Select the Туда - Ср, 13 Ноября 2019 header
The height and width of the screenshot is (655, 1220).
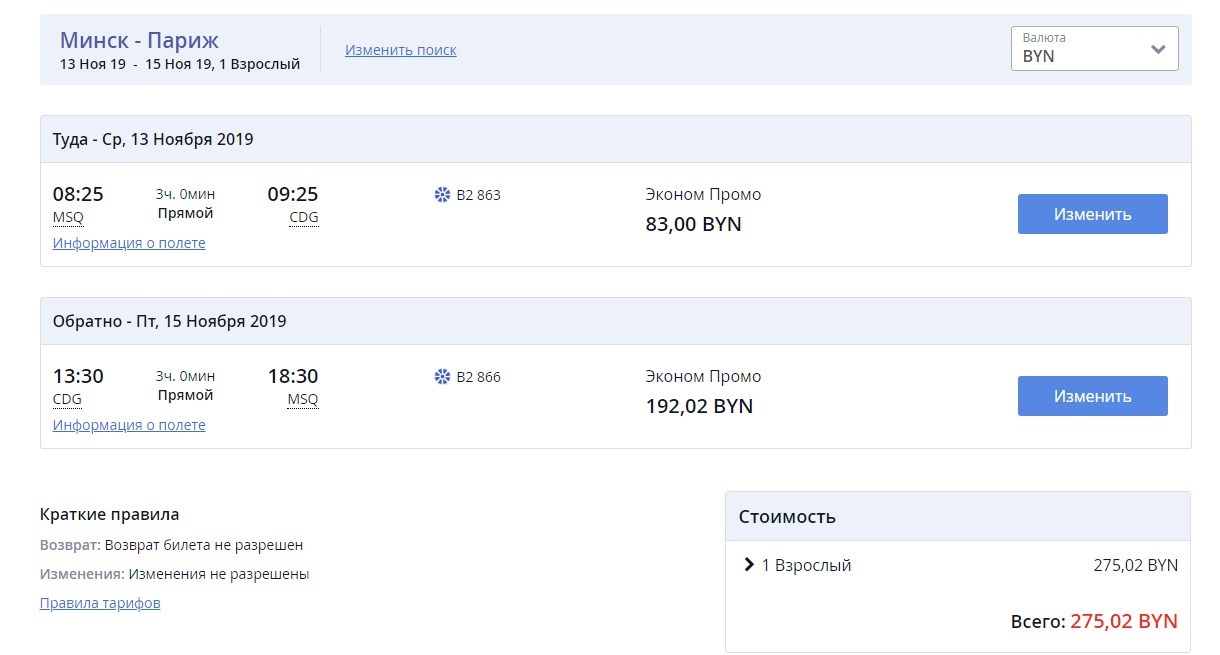pos(153,140)
